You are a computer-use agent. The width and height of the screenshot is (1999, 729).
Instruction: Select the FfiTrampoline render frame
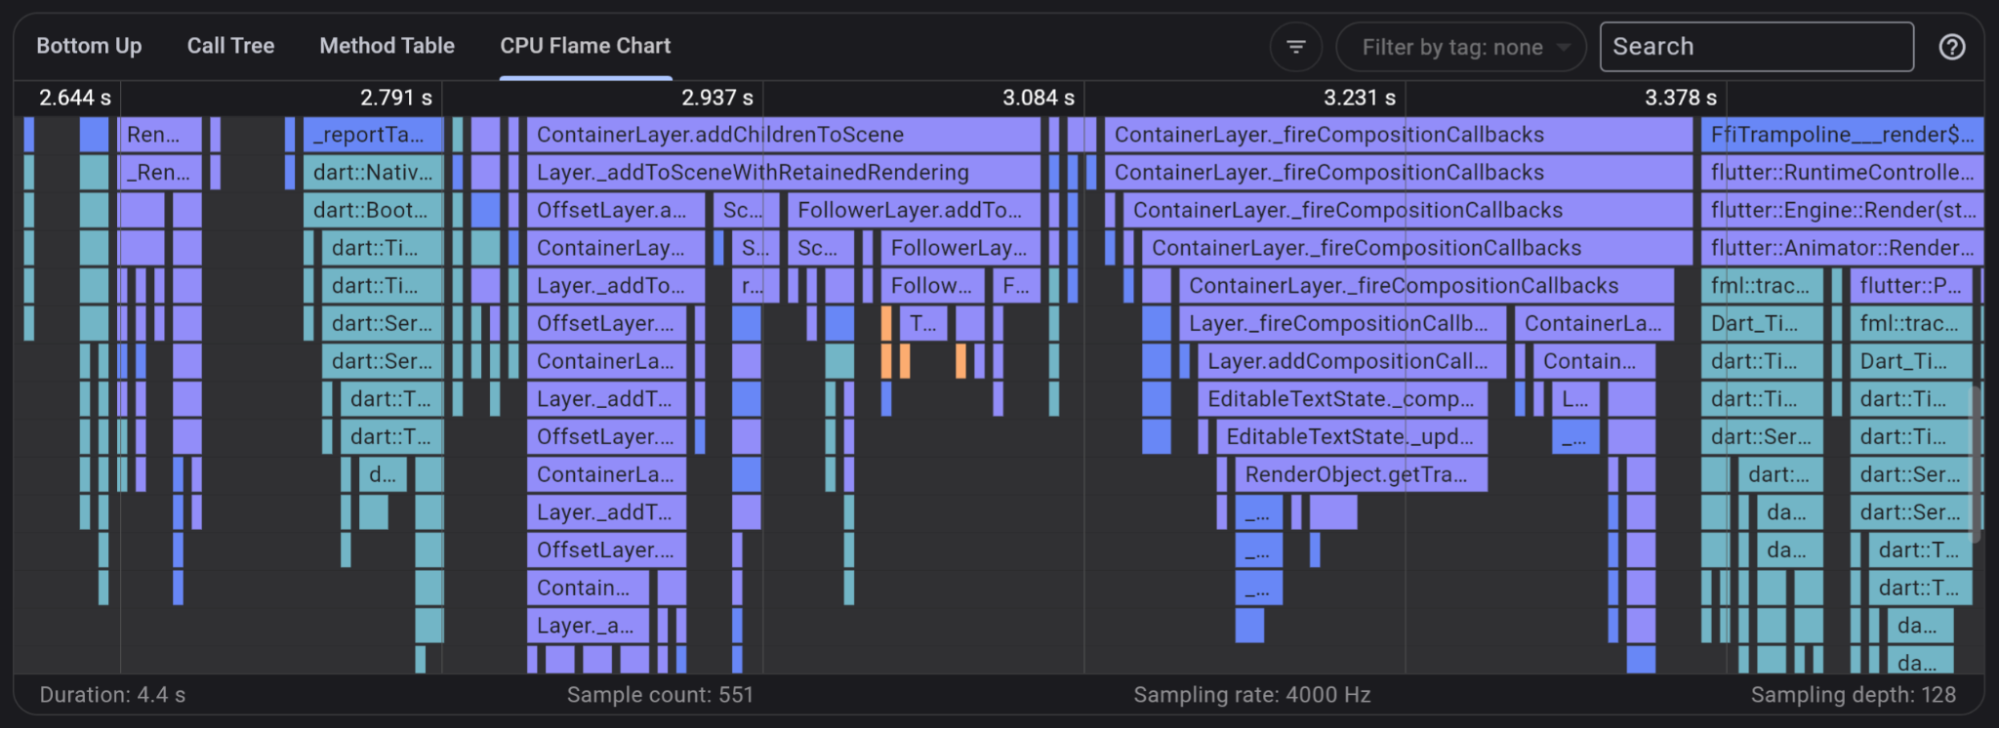[x=1841, y=135]
